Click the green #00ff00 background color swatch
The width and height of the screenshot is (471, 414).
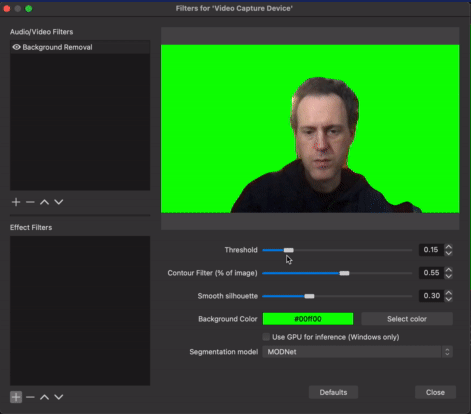308,319
